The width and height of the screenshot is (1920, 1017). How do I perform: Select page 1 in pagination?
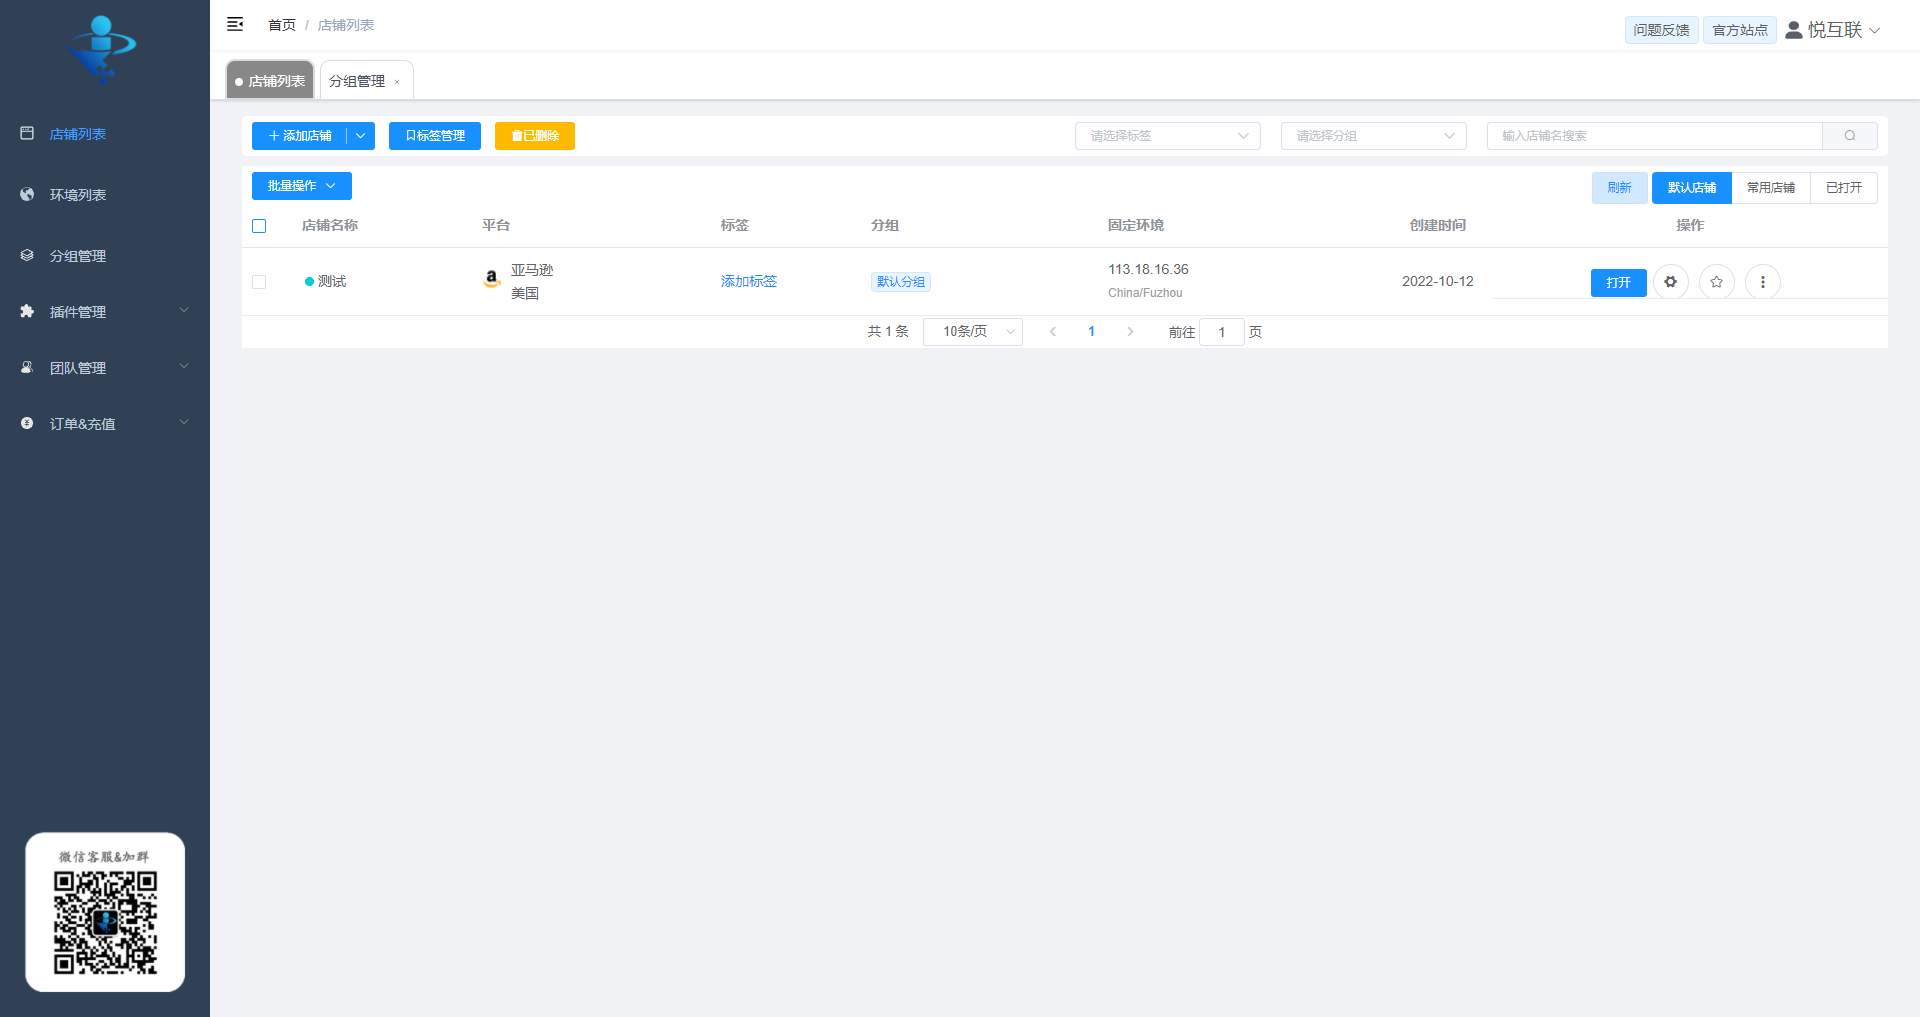point(1092,332)
